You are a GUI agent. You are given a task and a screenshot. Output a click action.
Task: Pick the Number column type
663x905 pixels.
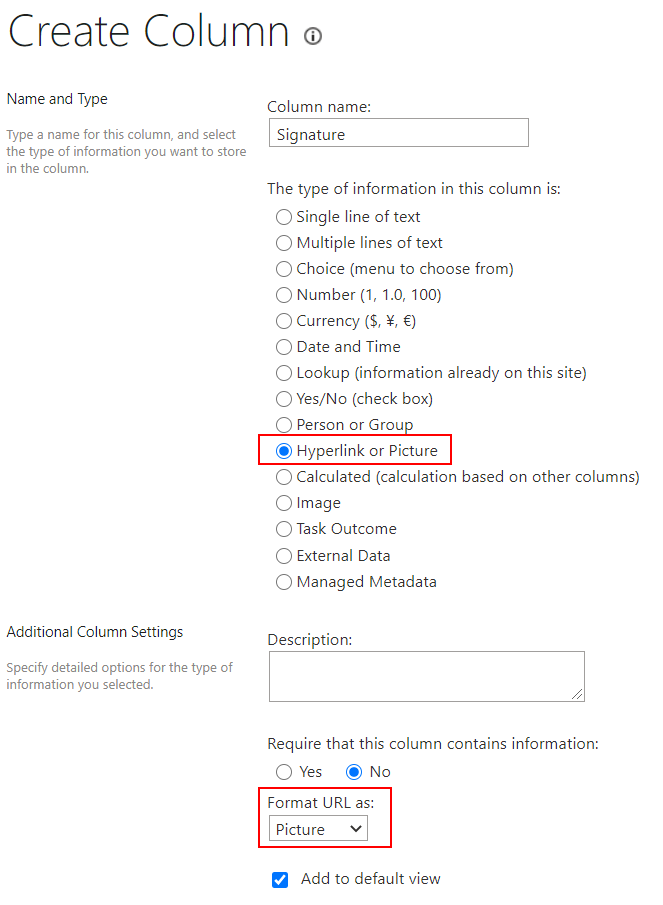coord(284,295)
